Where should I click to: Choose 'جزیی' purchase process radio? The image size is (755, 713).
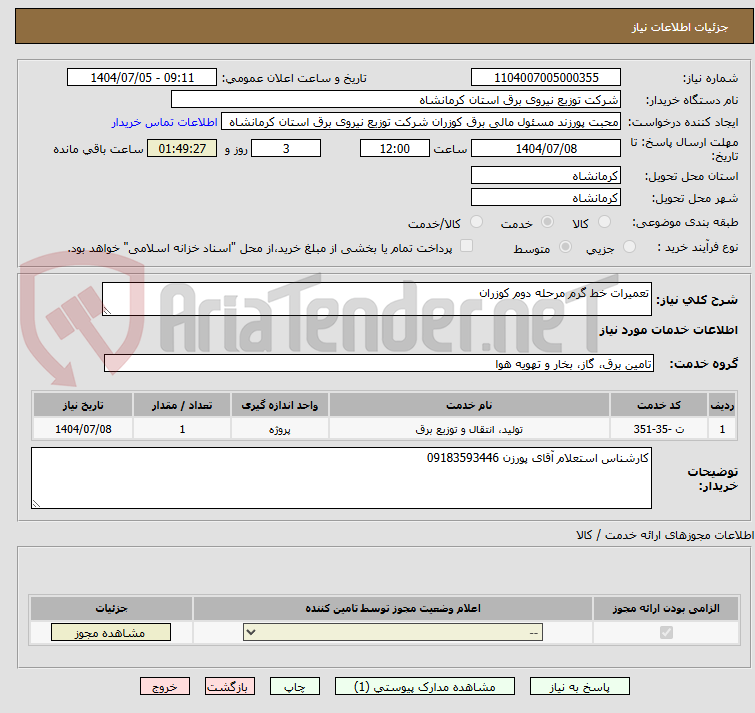pyautogui.click(x=629, y=247)
